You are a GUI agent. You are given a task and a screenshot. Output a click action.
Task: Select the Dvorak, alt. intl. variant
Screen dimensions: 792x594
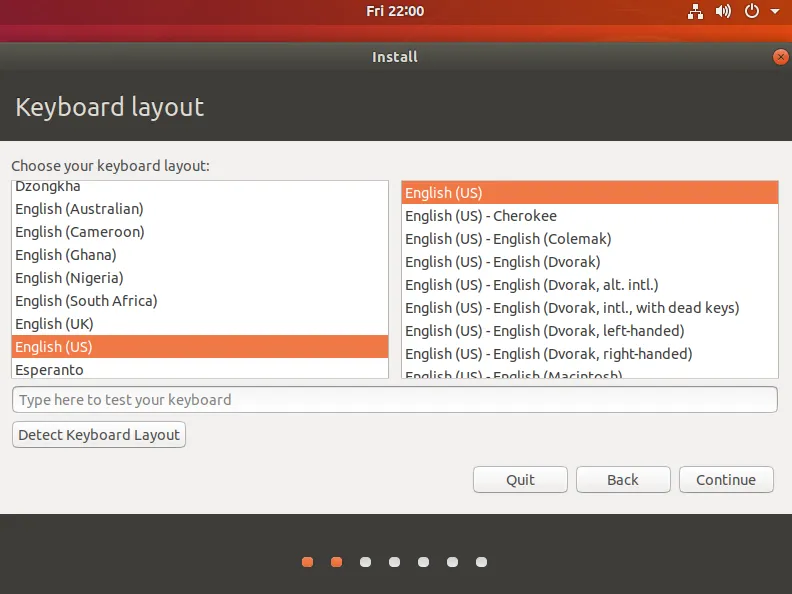[589, 284]
